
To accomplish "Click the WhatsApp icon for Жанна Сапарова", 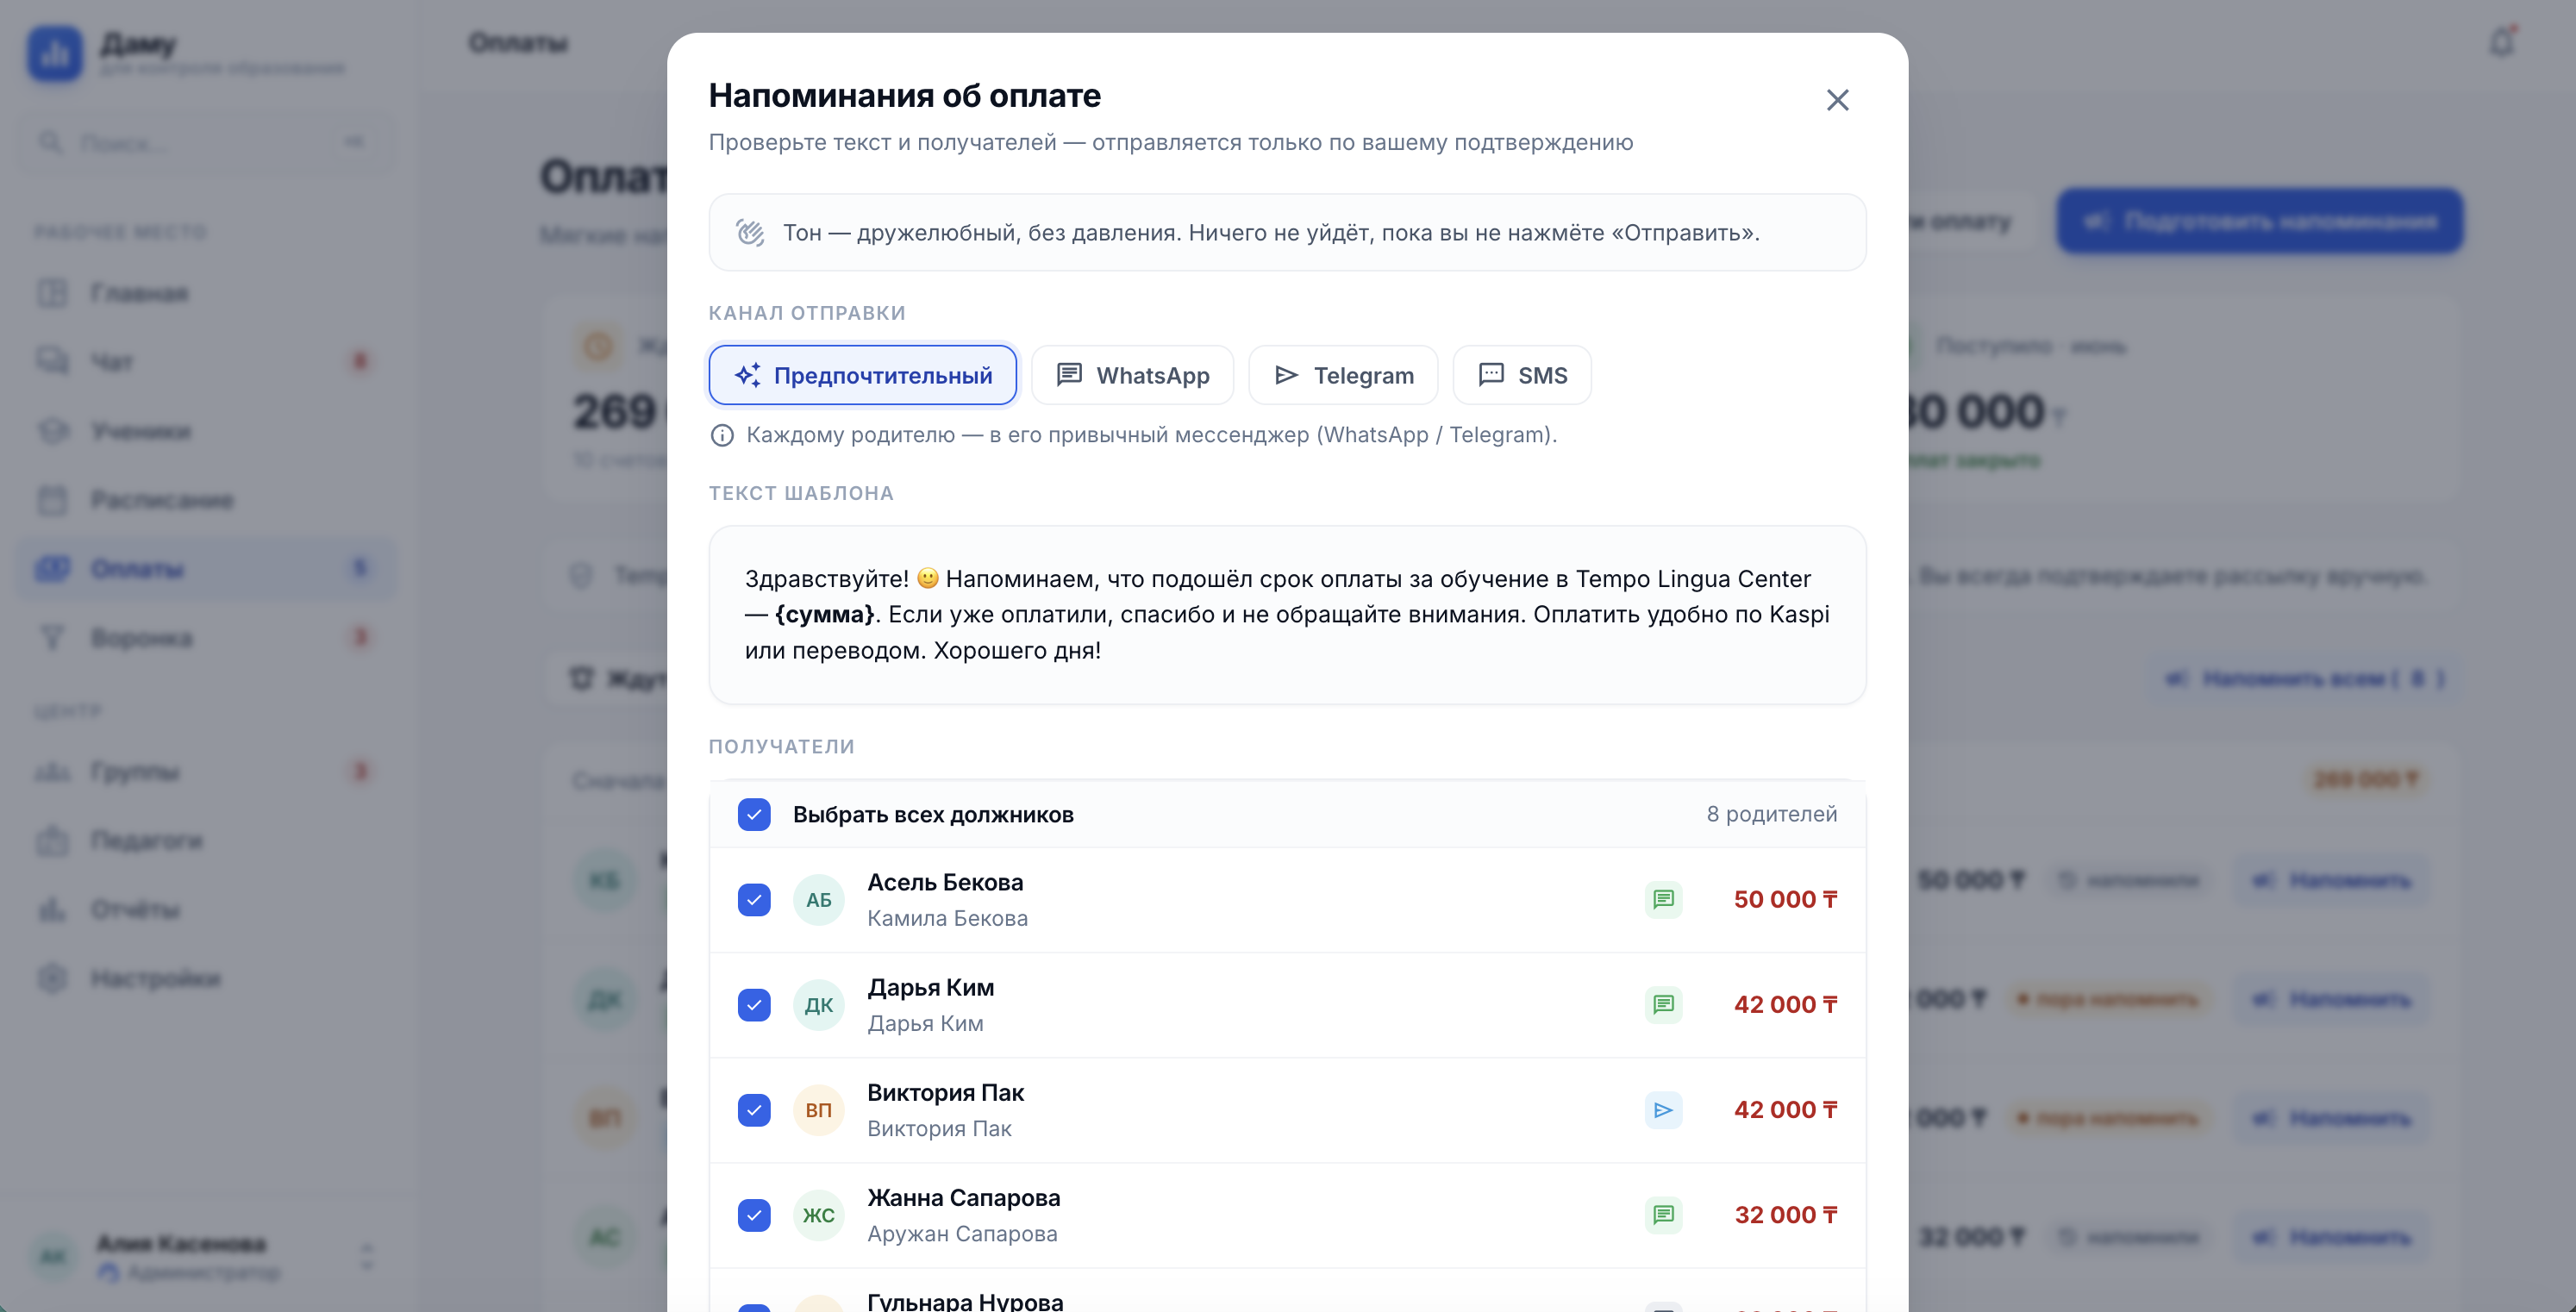I will (x=1663, y=1215).
